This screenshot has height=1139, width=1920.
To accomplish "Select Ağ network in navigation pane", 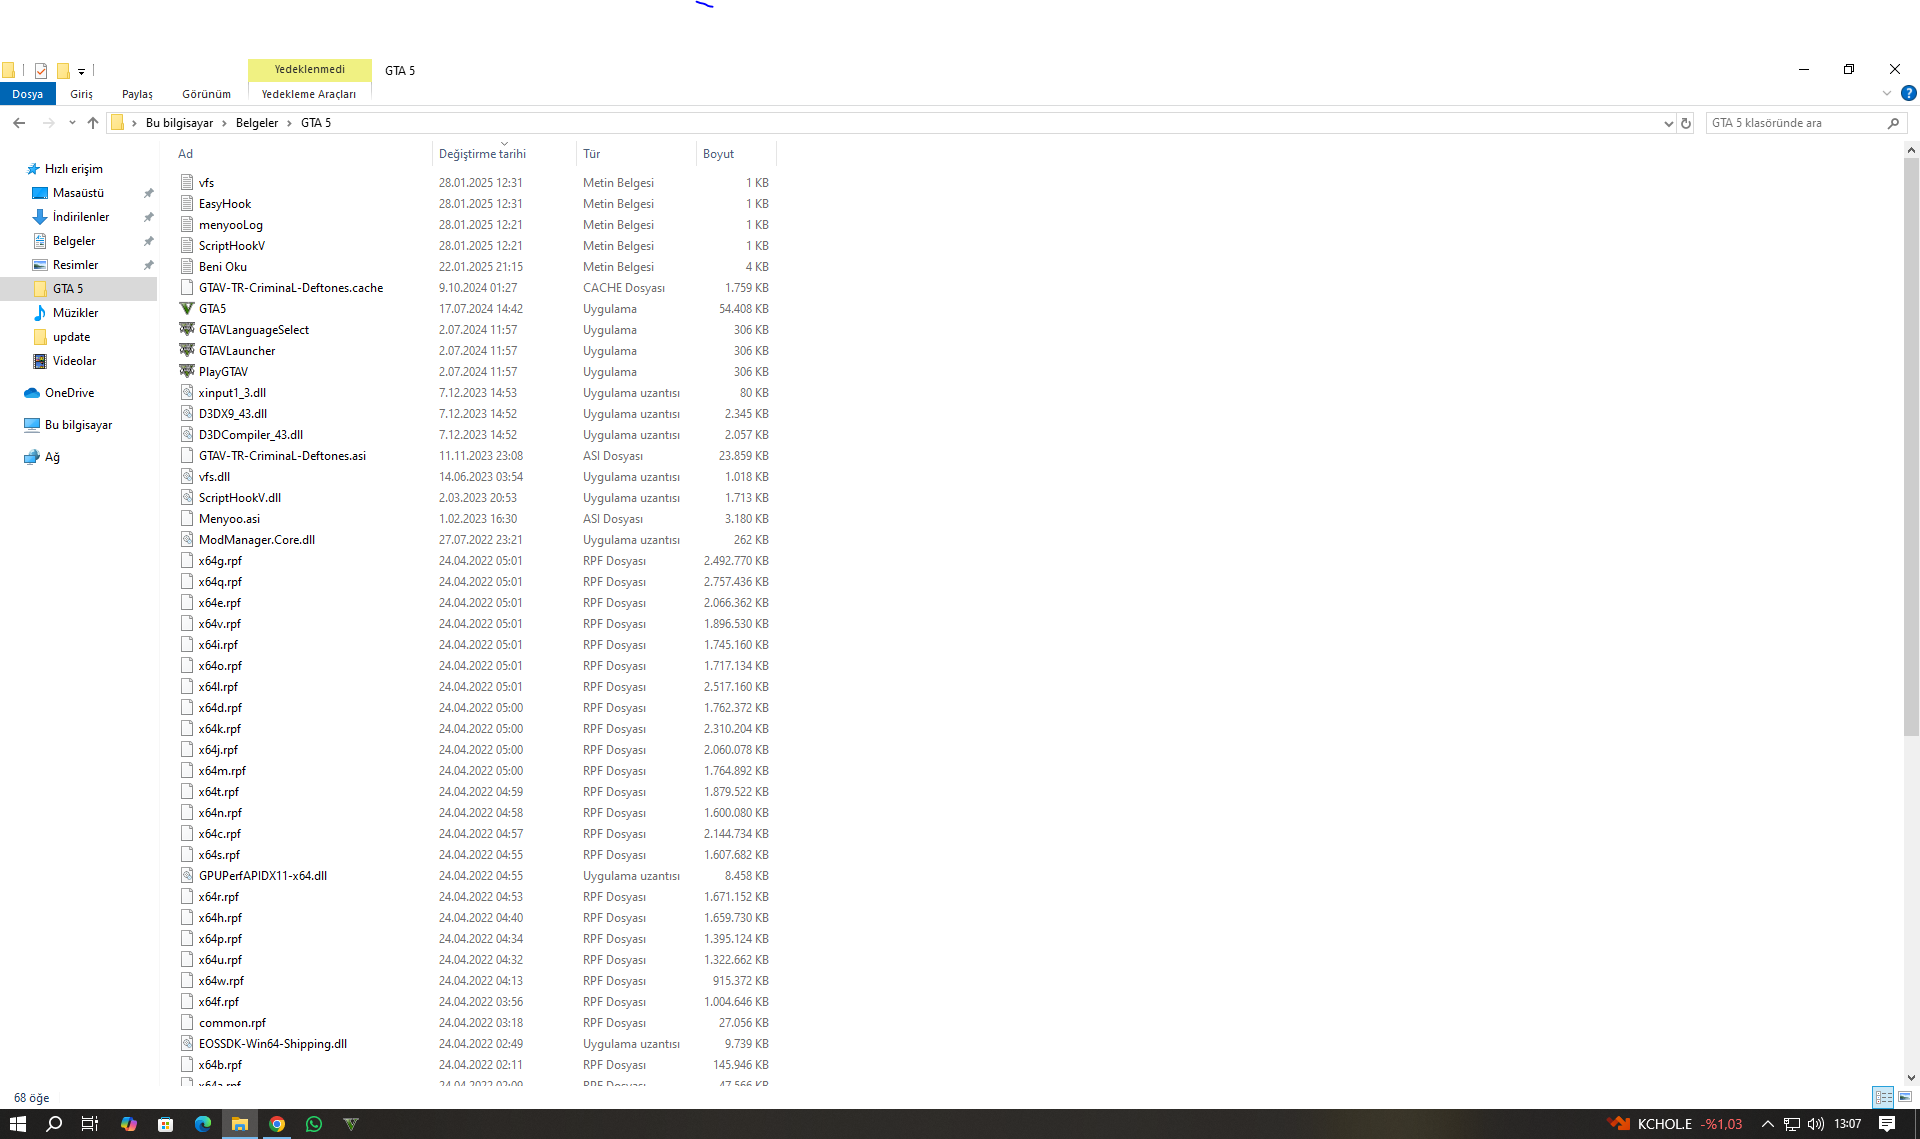I will pos(52,457).
